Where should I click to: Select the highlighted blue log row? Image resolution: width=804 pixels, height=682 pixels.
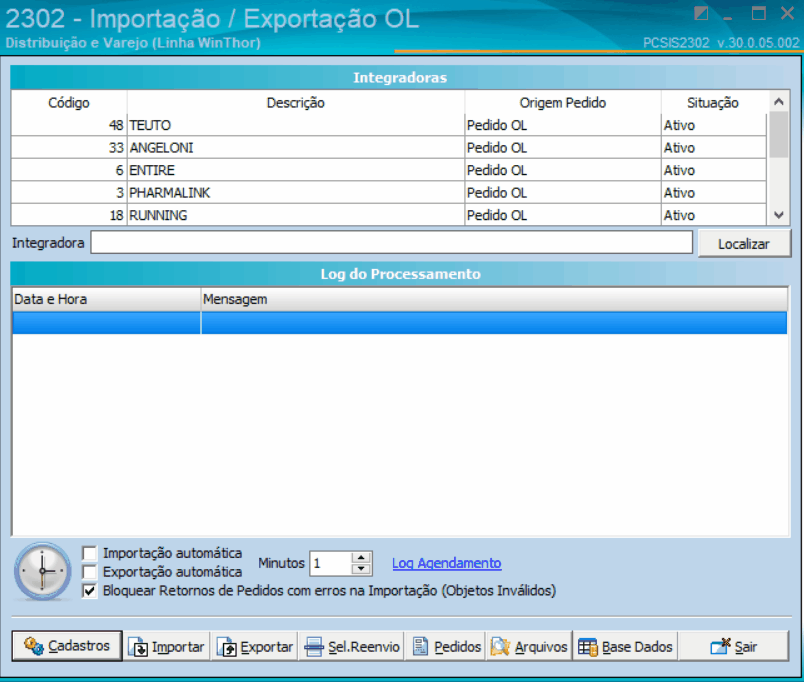pos(399,323)
